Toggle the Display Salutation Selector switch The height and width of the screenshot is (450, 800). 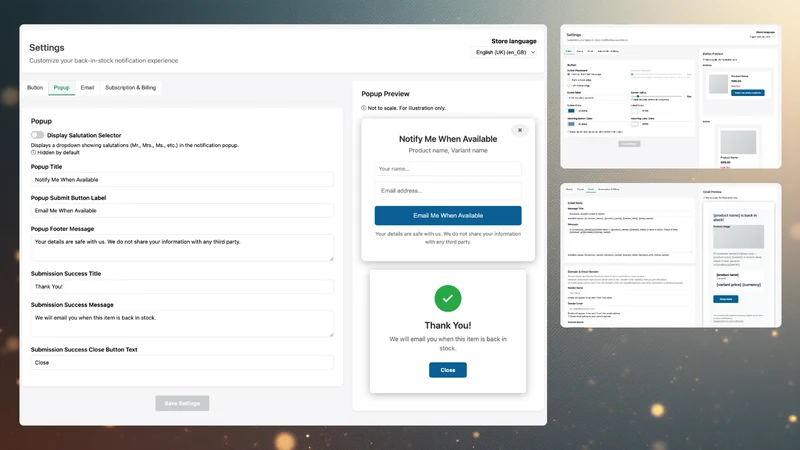37,135
